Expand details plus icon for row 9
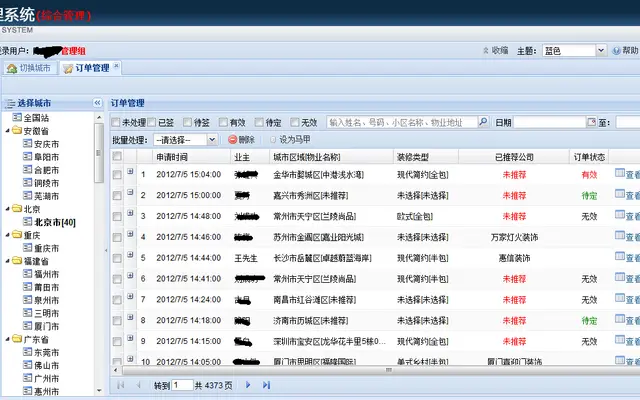The width and height of the screenshot is (640, 400). 130,338
